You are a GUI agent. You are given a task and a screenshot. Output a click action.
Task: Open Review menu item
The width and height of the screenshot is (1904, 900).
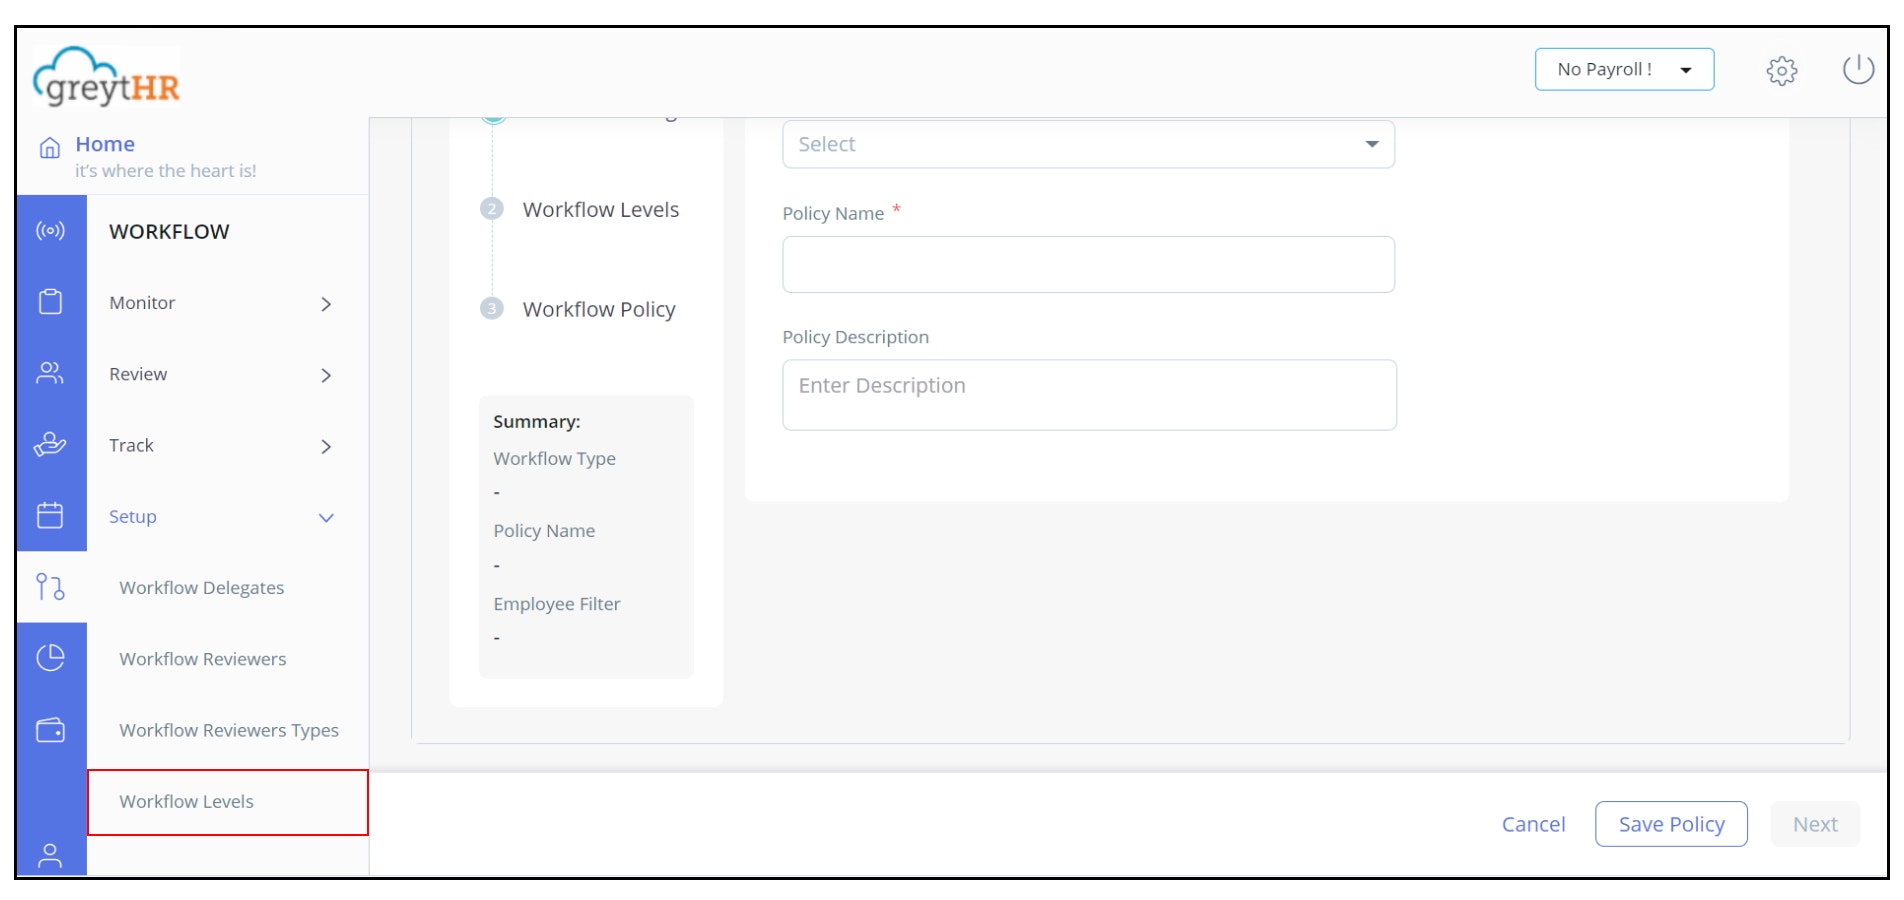click(x=138, y=374)
